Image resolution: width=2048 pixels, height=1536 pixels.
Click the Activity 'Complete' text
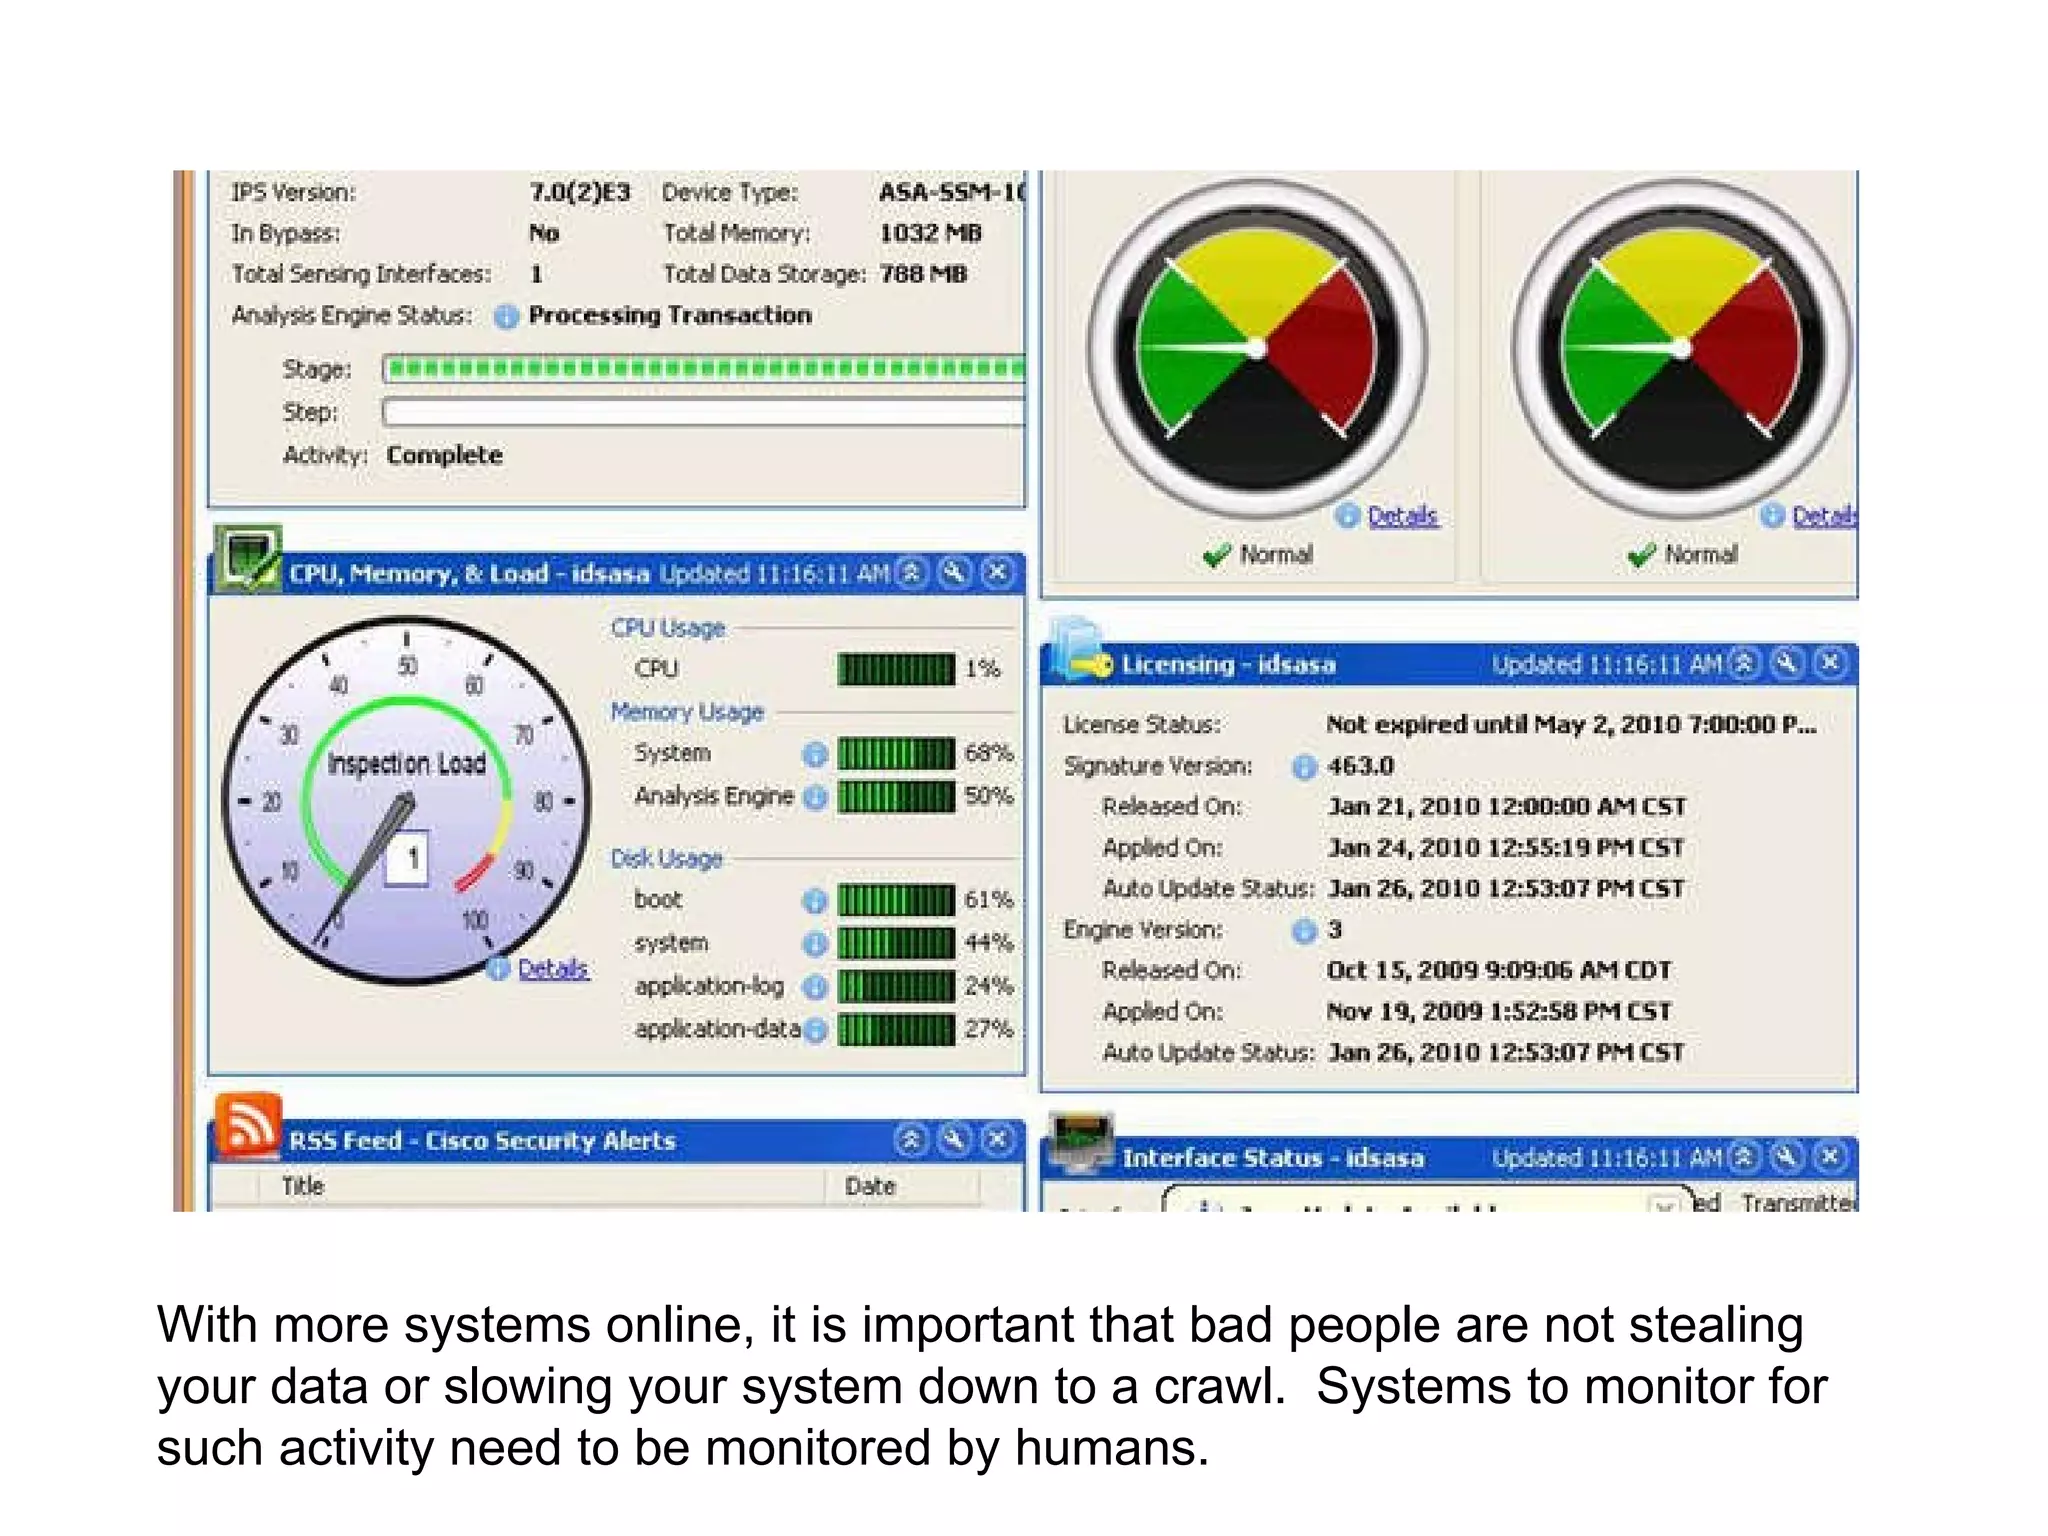click(x=445, y=455)
